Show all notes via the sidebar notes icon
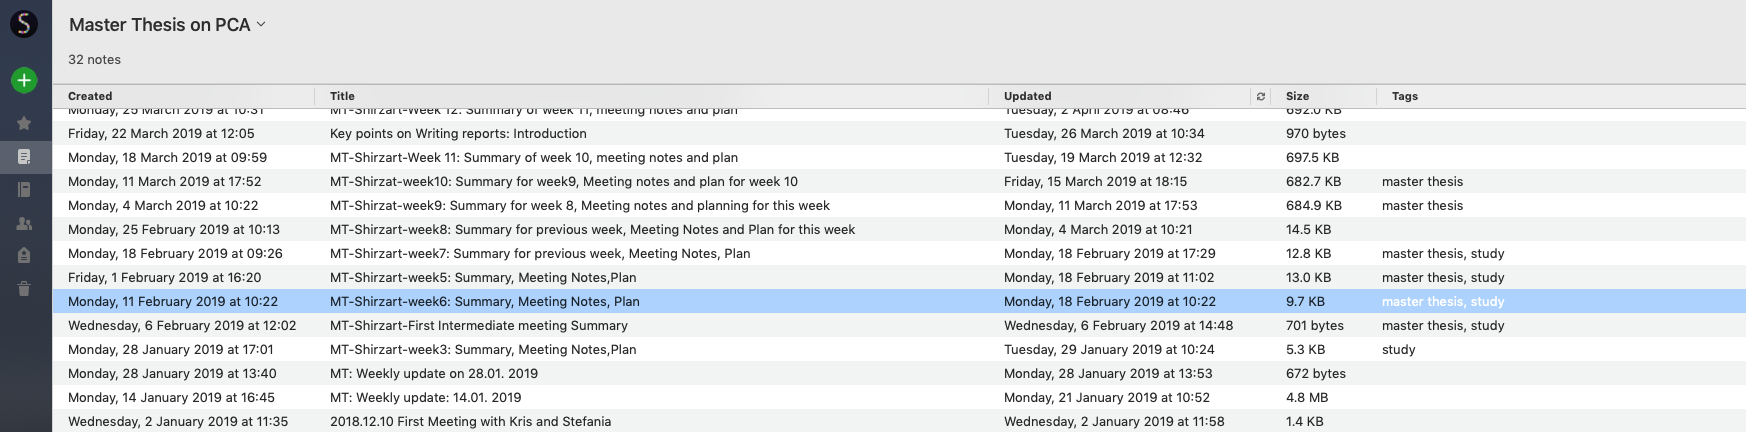The image size is (1746, 432). tap(24, 156)
